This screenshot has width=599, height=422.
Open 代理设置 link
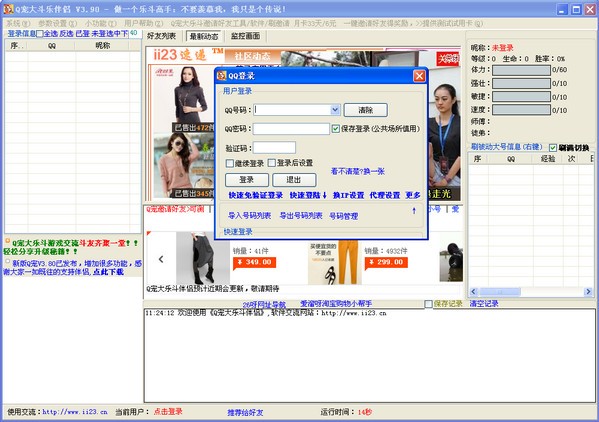[384, 195]
